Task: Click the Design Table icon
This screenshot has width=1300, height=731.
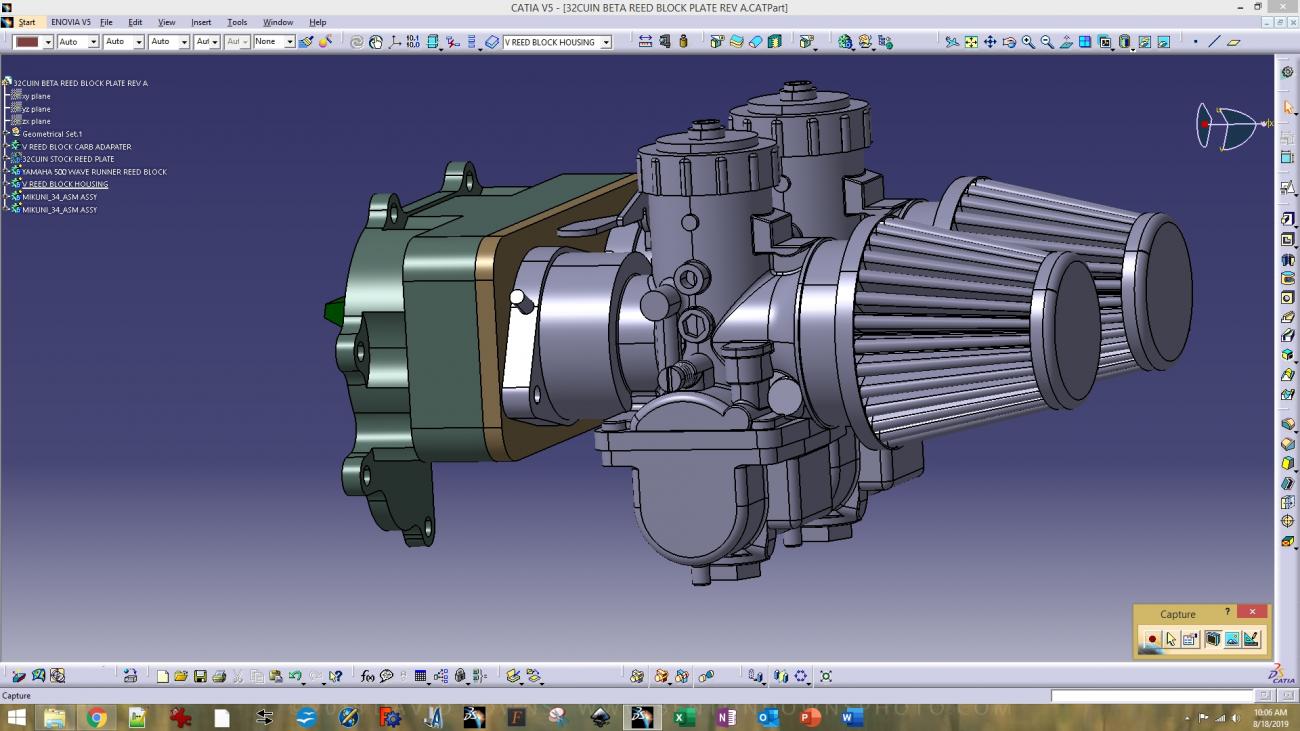Action: pyautogui.click(x=420, y=676)
